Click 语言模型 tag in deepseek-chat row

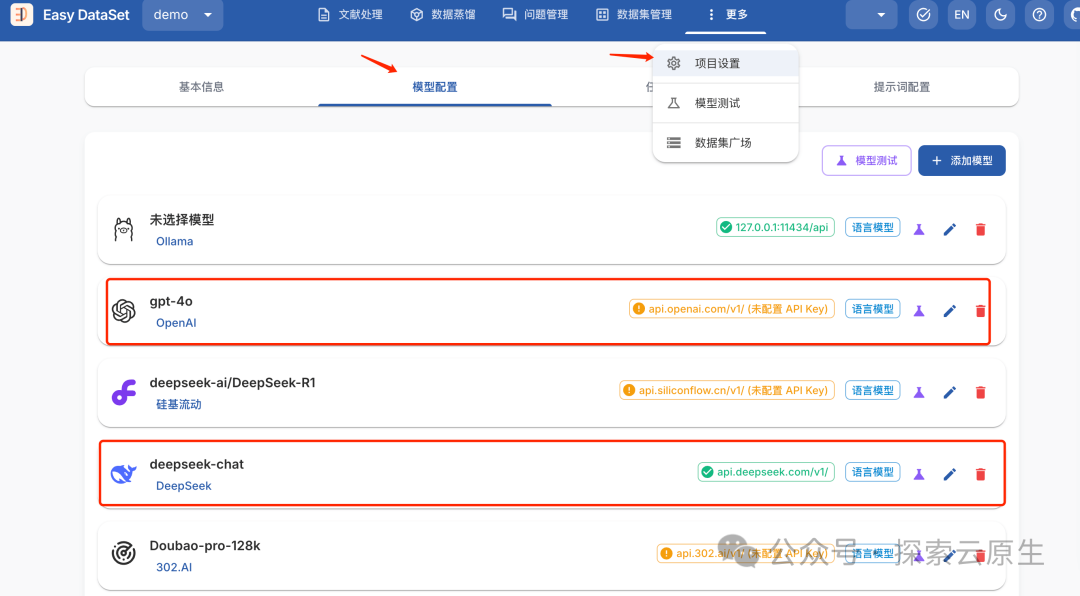pos(873,472)
